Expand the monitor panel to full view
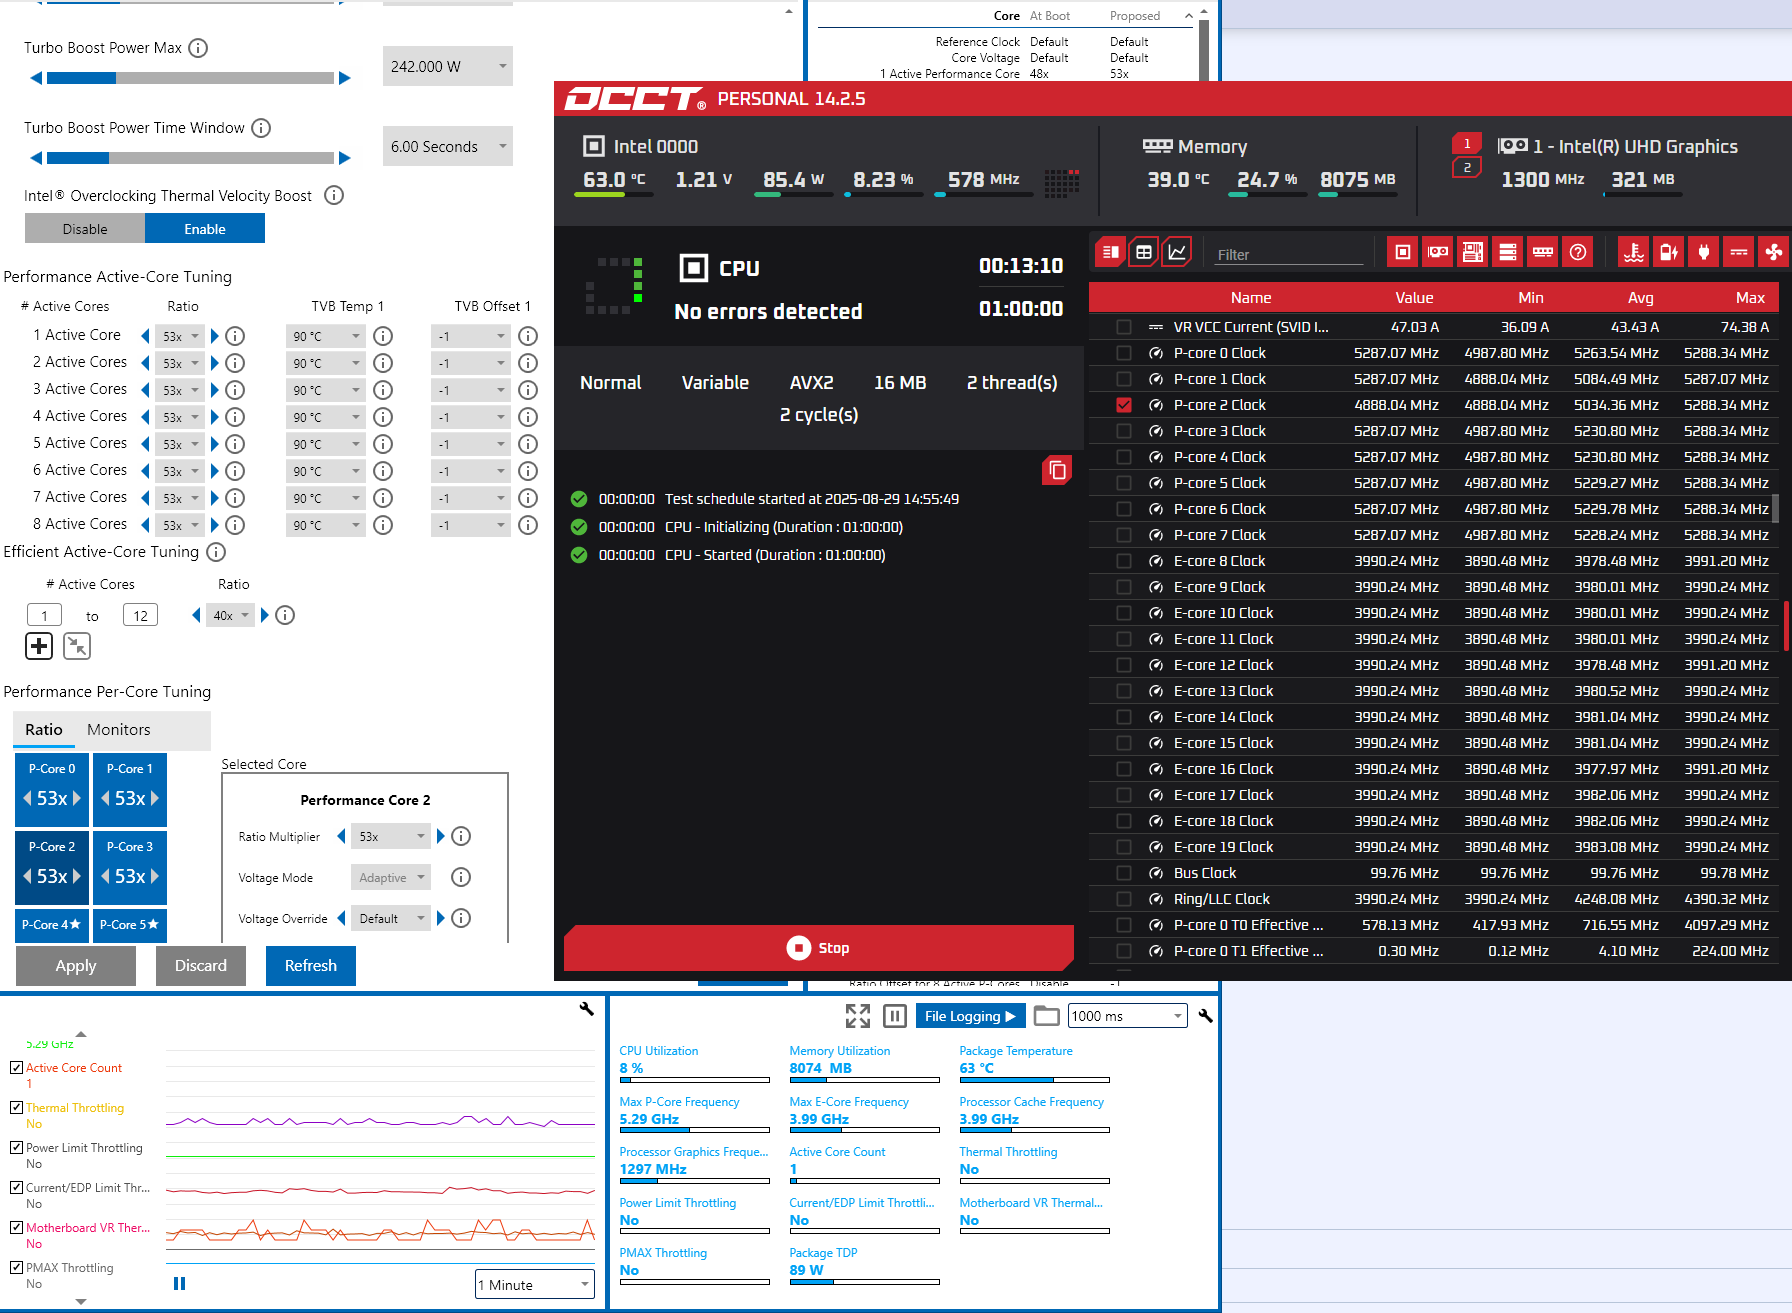Screen dimensions: 1792x1313 (858, 1016)
